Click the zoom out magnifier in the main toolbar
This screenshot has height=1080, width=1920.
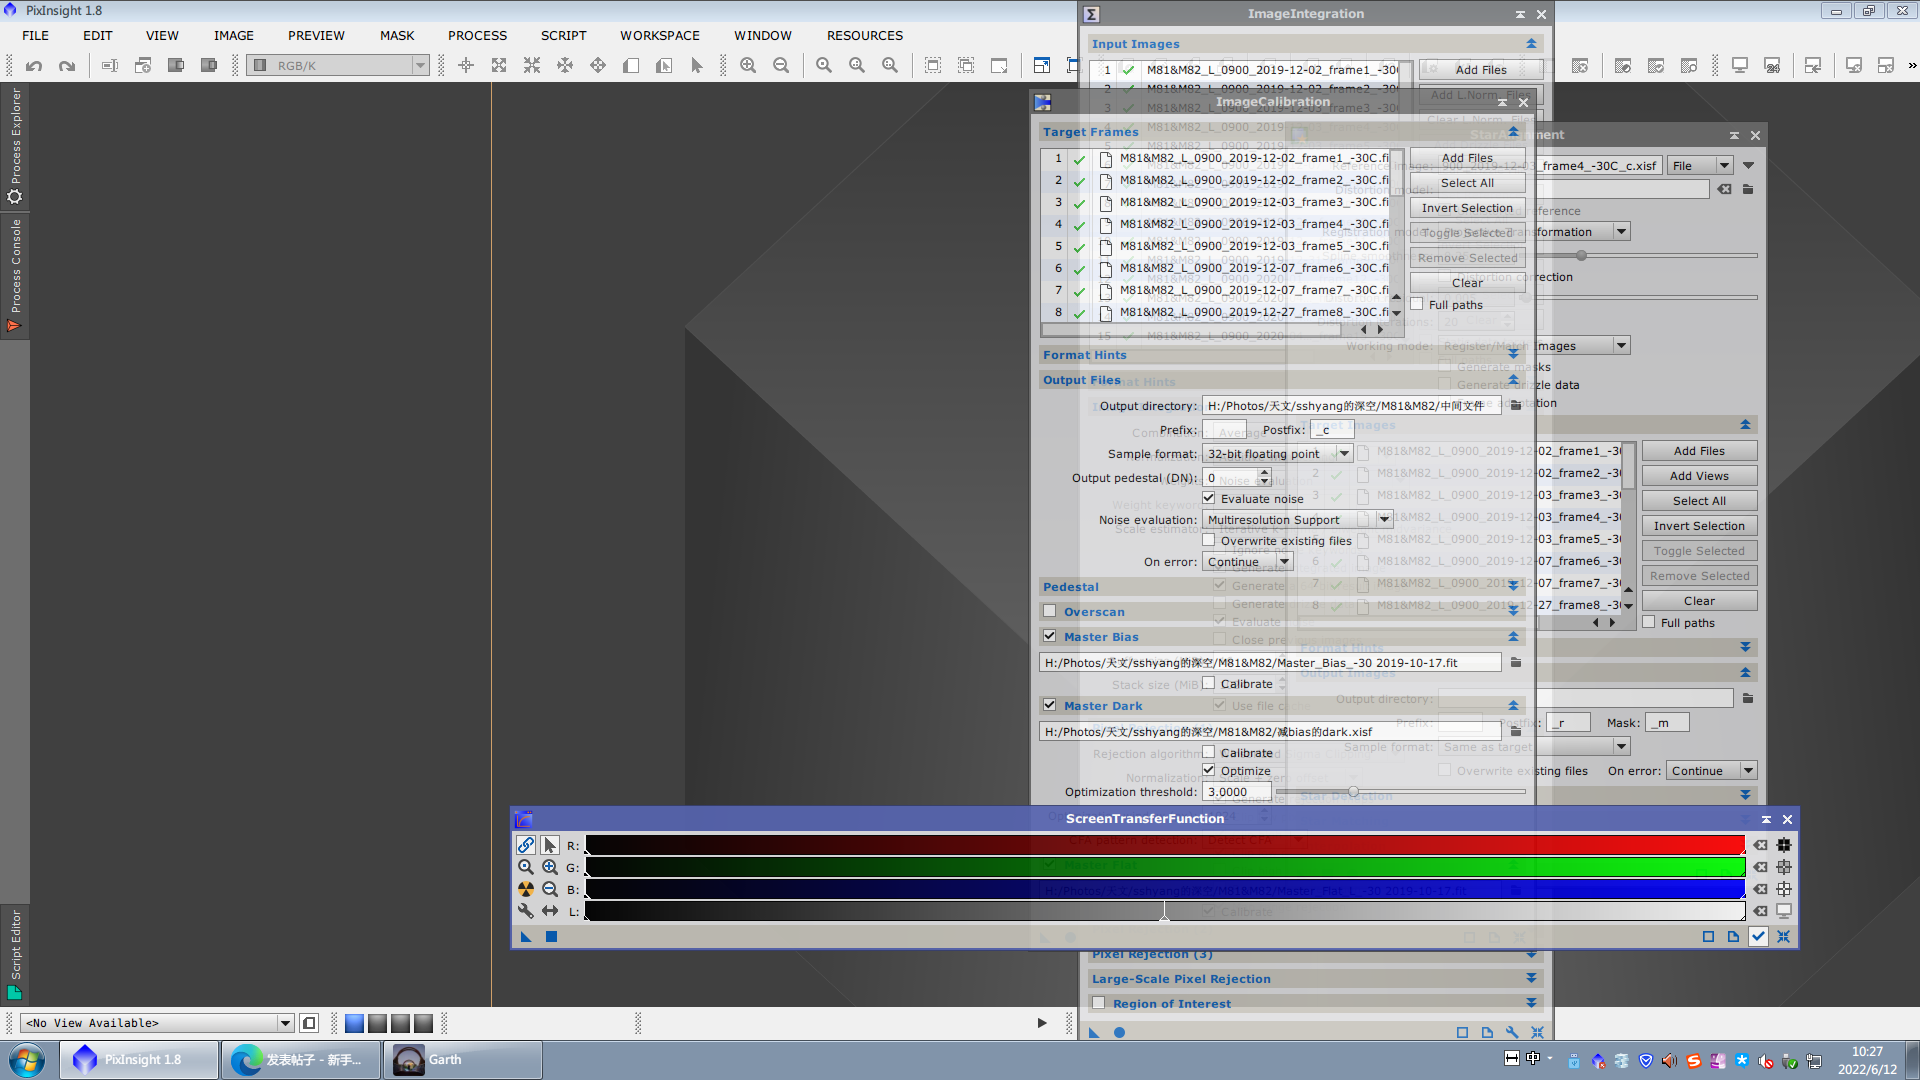[781, 66]
